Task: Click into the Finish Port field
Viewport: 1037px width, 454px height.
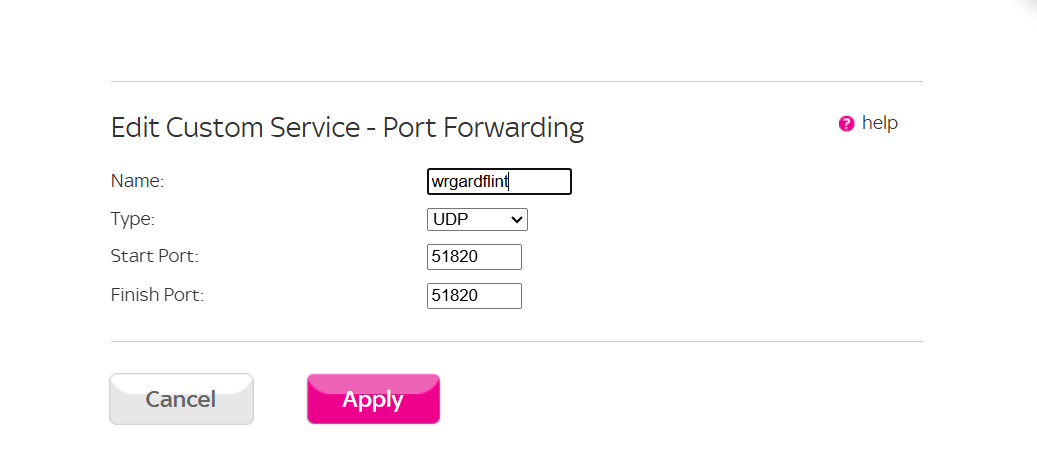Action: pyautogui.click(x=474, y=296)
